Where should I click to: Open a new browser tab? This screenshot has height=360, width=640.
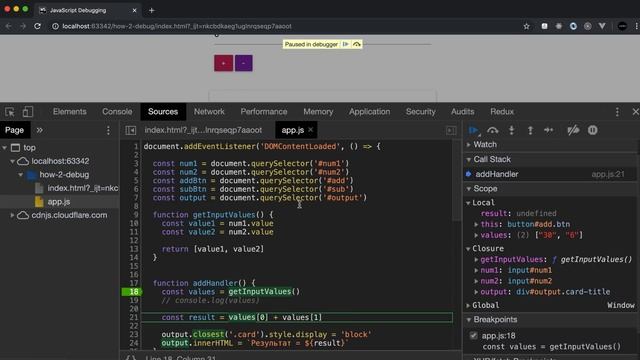(x=151, y=10)
